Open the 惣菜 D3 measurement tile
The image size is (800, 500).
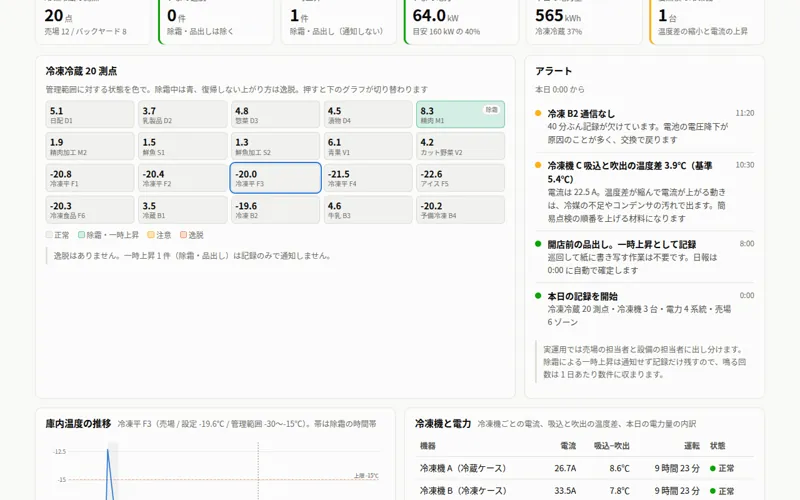point(276,114)
